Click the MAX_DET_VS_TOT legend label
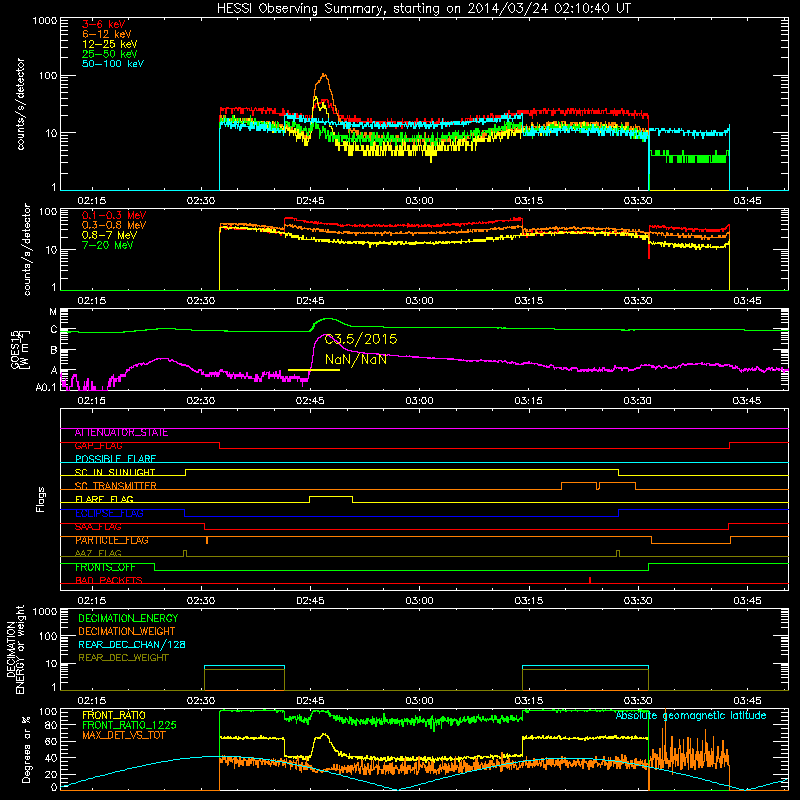This screenshot has height=800, width=800. 123,736
